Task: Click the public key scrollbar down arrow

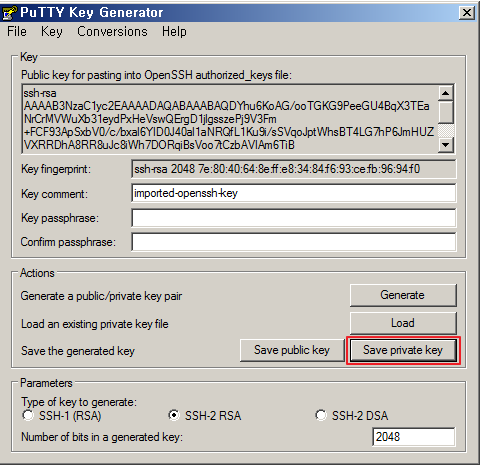Action: (446, 145)
